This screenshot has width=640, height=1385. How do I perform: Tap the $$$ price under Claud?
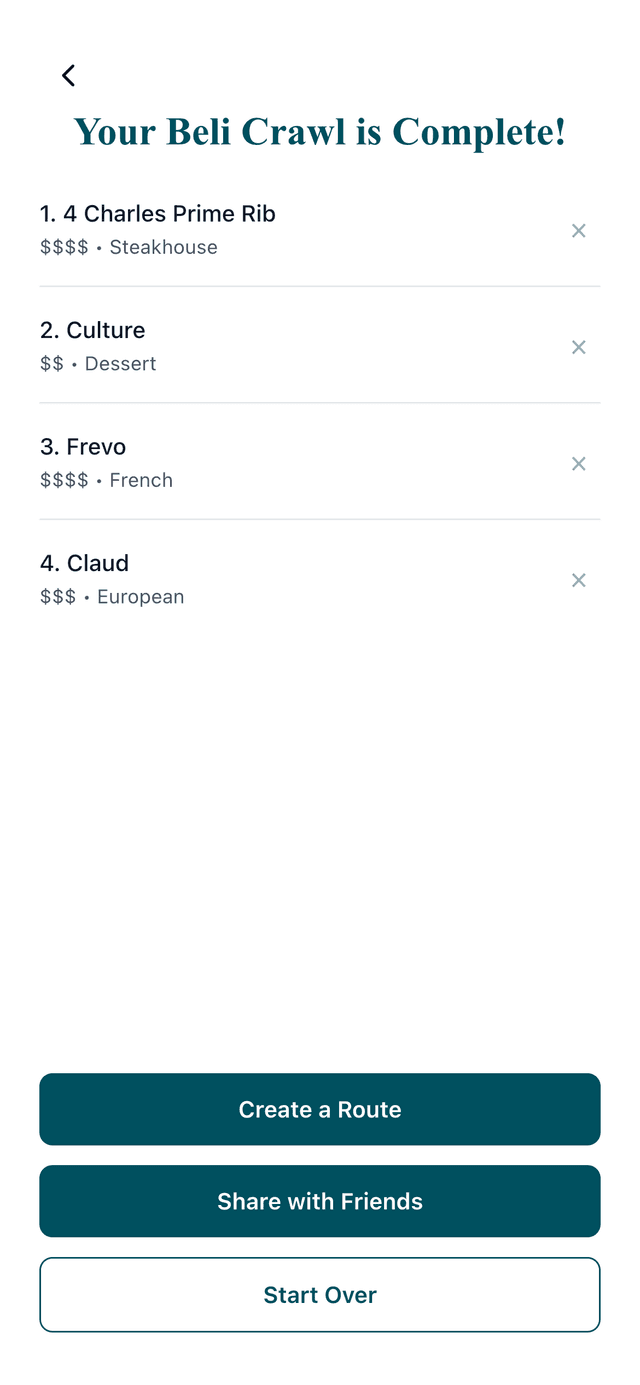[58, 597]
